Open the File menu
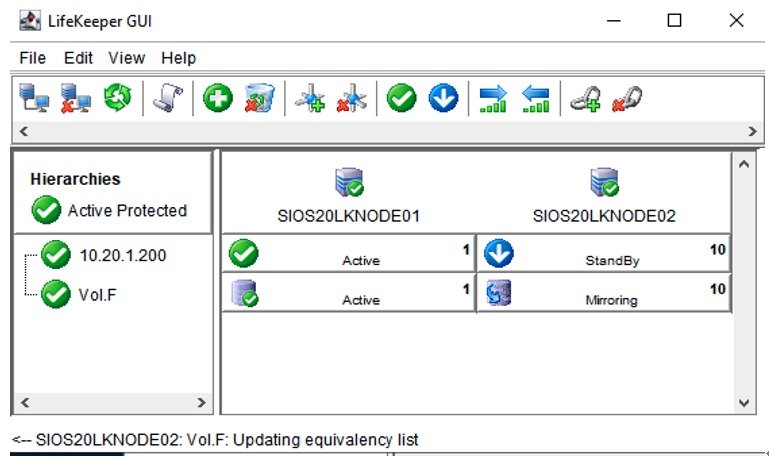769x459 pixels. pyautogui.click(x=32, y=58)
